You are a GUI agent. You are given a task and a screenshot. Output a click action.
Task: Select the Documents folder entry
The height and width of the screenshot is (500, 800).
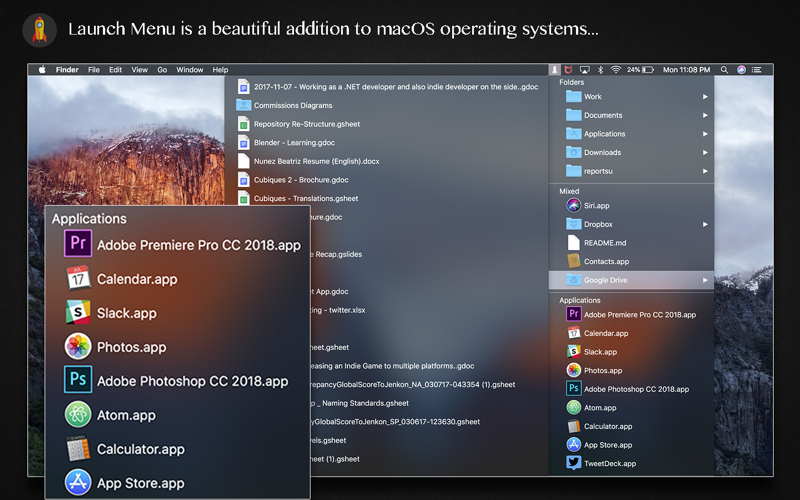coord(631,115)
